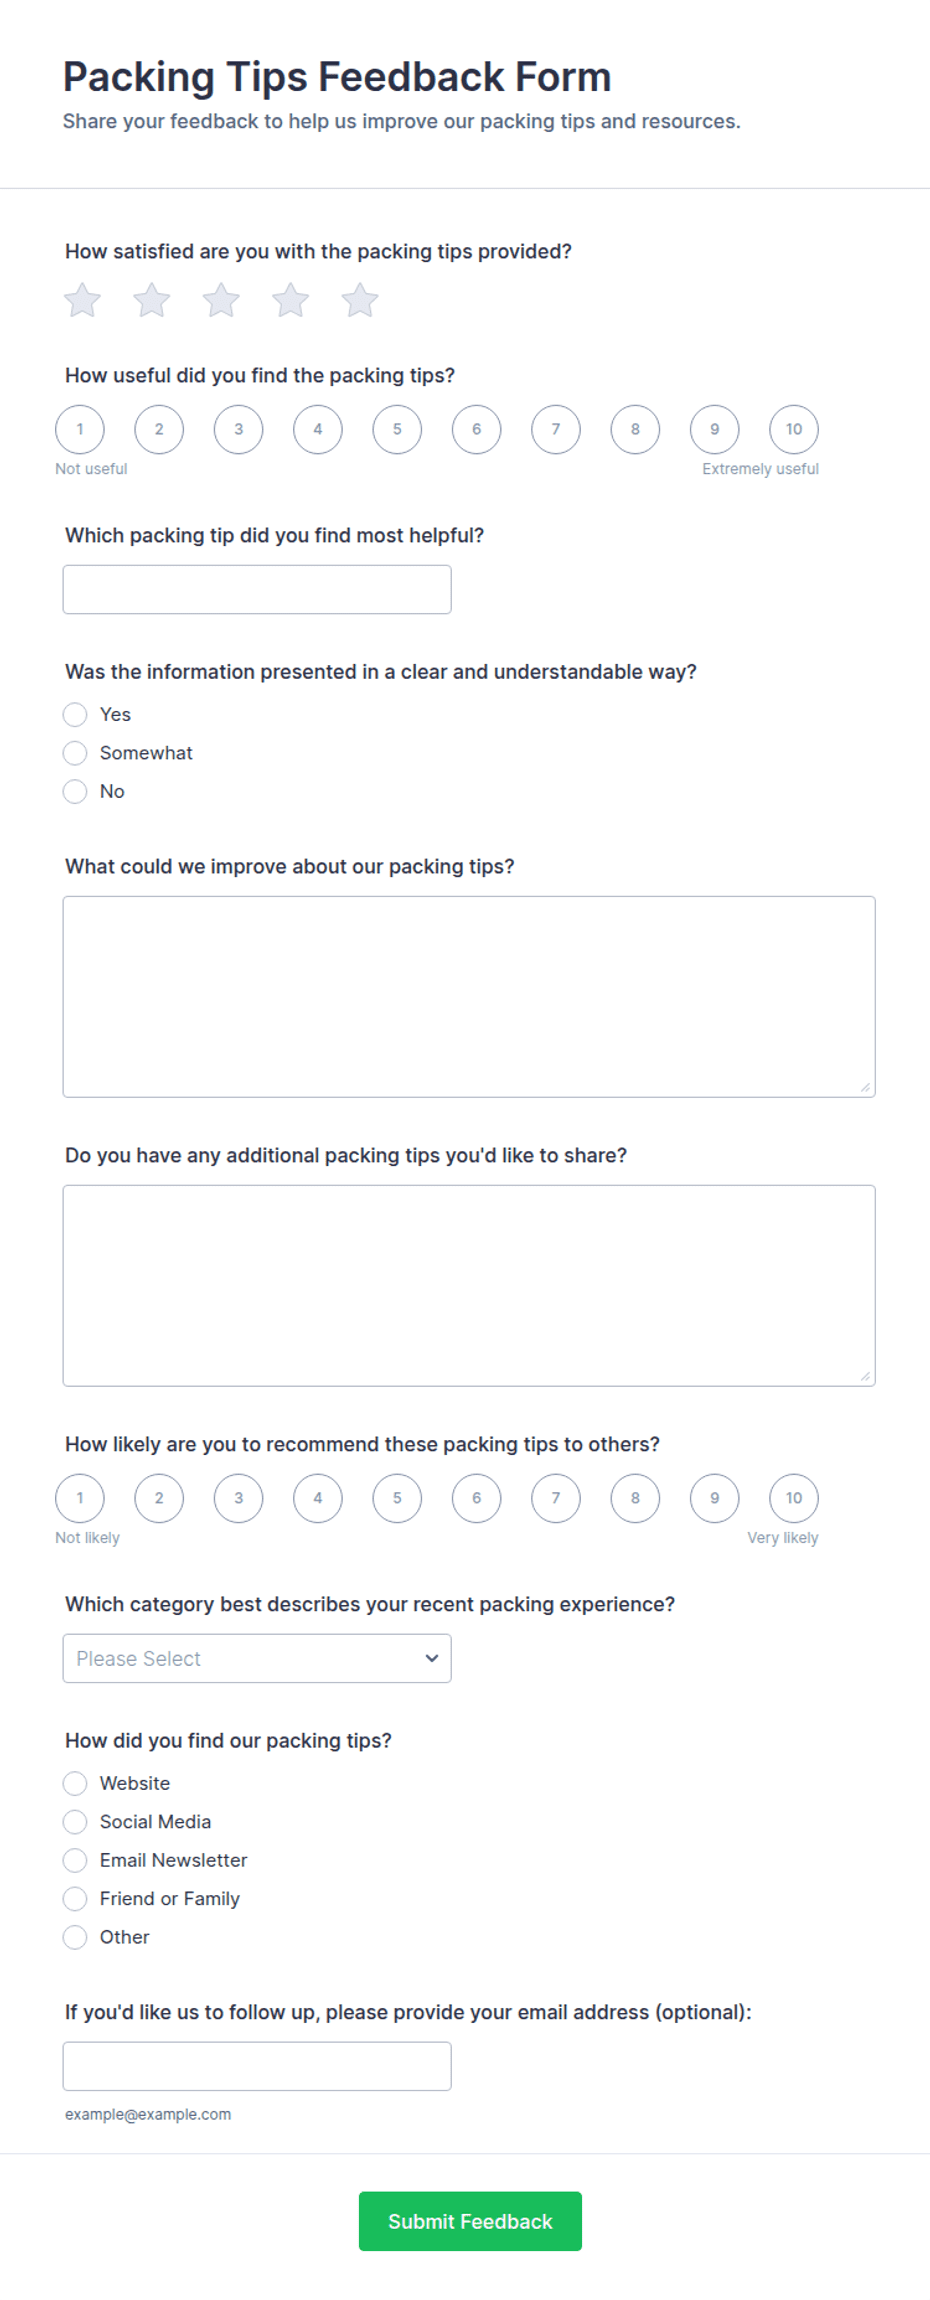Select the Somewhat radio option
The height and width of the screenshot is (2300, 930).
click(75, 753)
